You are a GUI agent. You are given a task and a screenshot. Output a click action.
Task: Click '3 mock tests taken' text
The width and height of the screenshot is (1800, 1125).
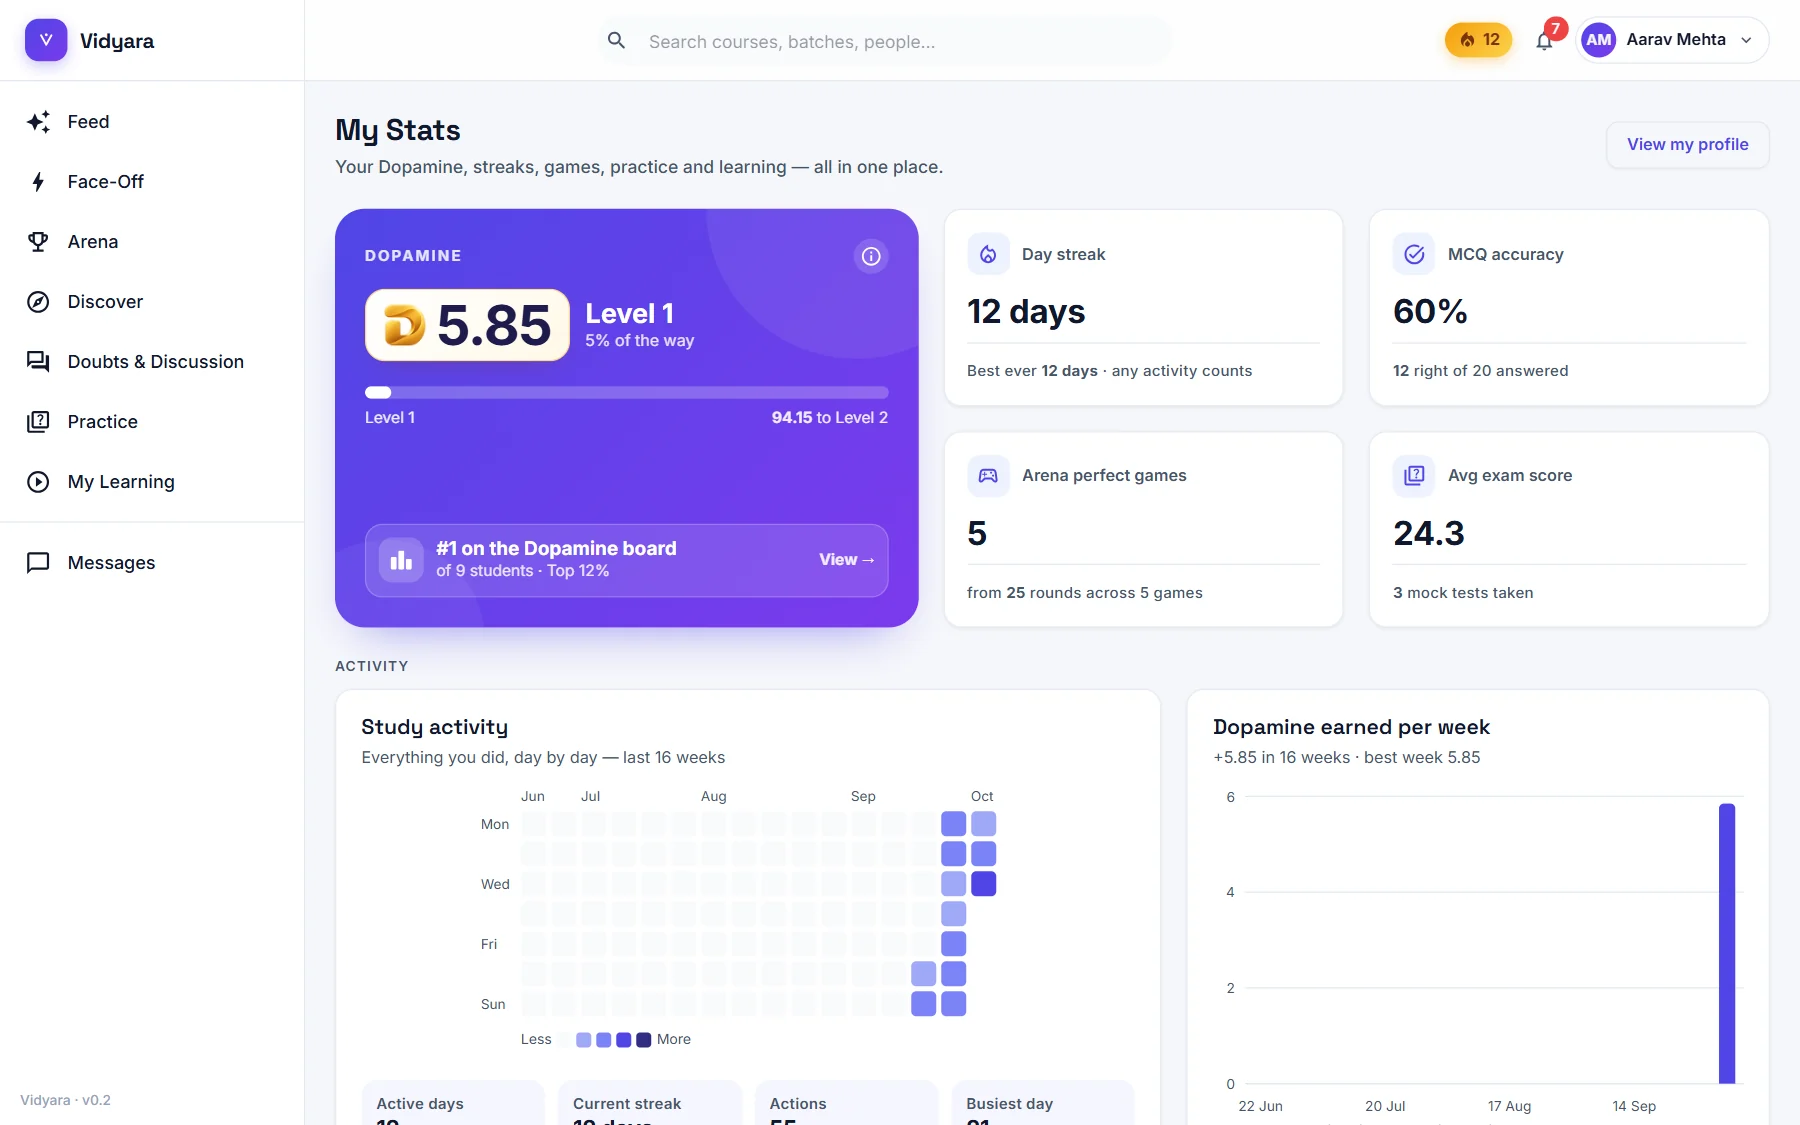point(1463,593)
